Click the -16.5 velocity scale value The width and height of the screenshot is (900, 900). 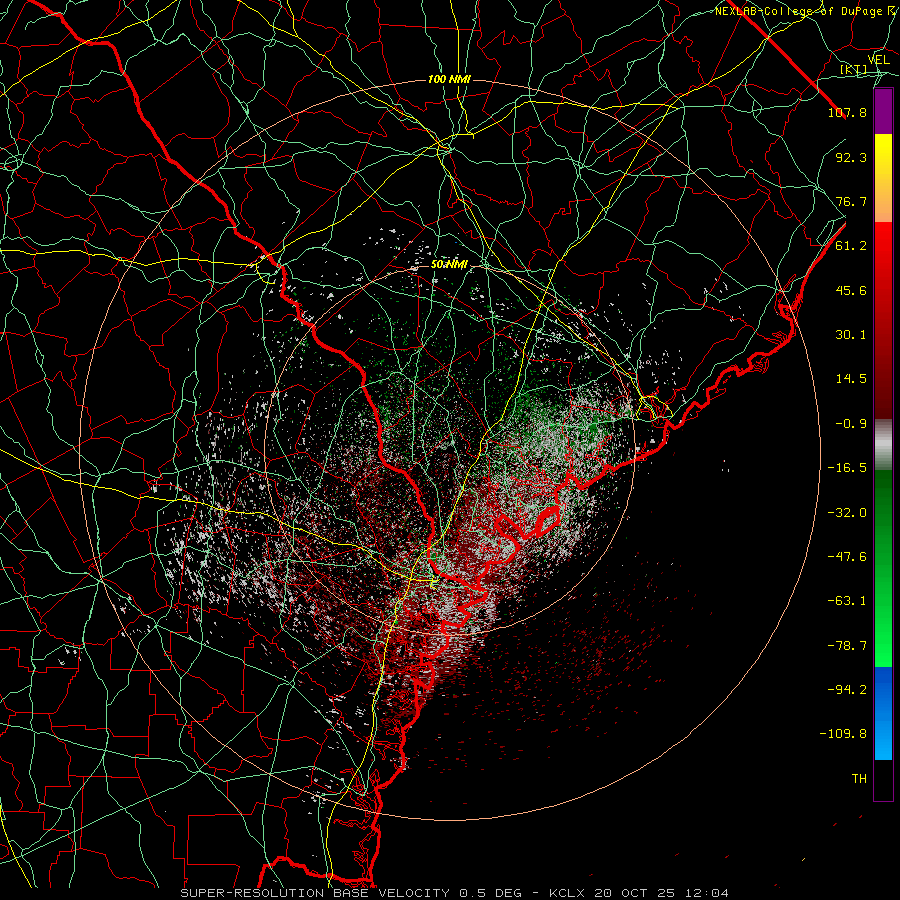click(x=847, y=468)
